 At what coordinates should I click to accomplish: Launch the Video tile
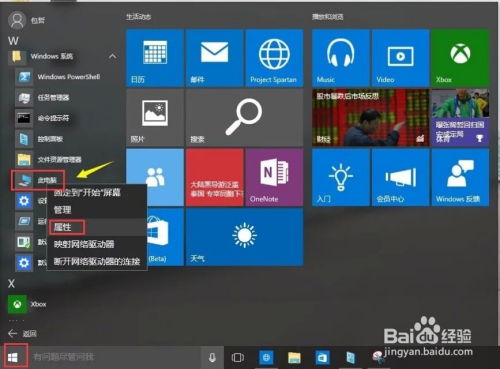pyautogui.click(x=400, y=58)
